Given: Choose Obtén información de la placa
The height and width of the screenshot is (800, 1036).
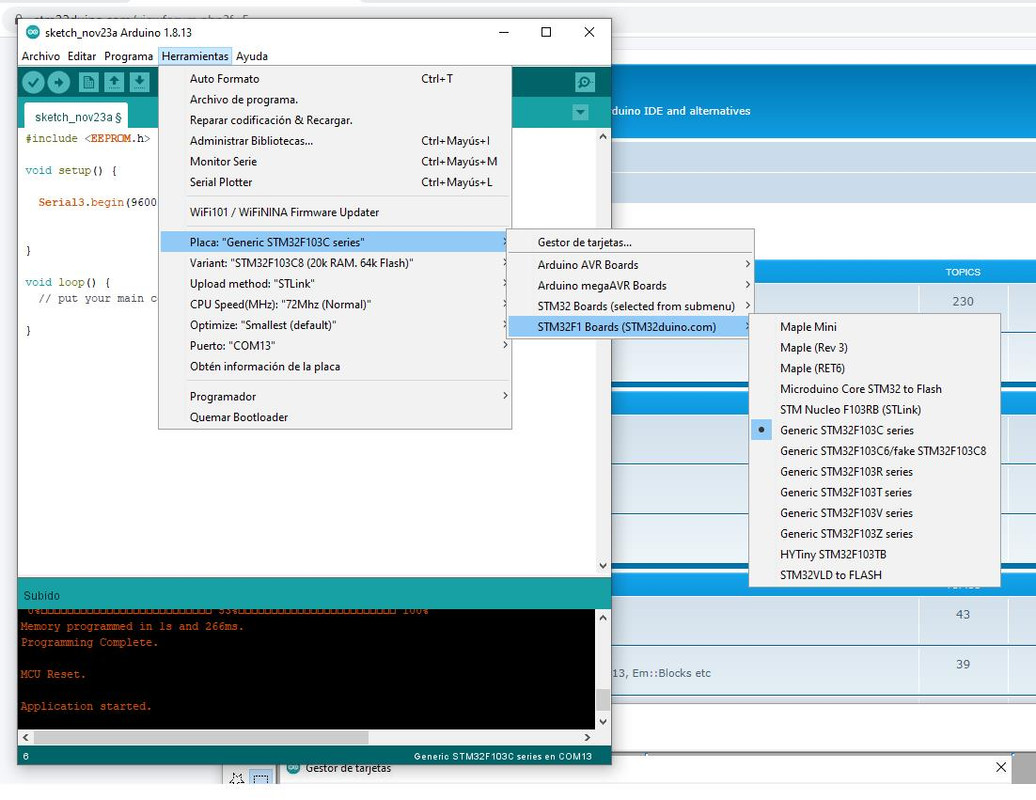Looking at the screenshot, I should click(x=335, y=367).
